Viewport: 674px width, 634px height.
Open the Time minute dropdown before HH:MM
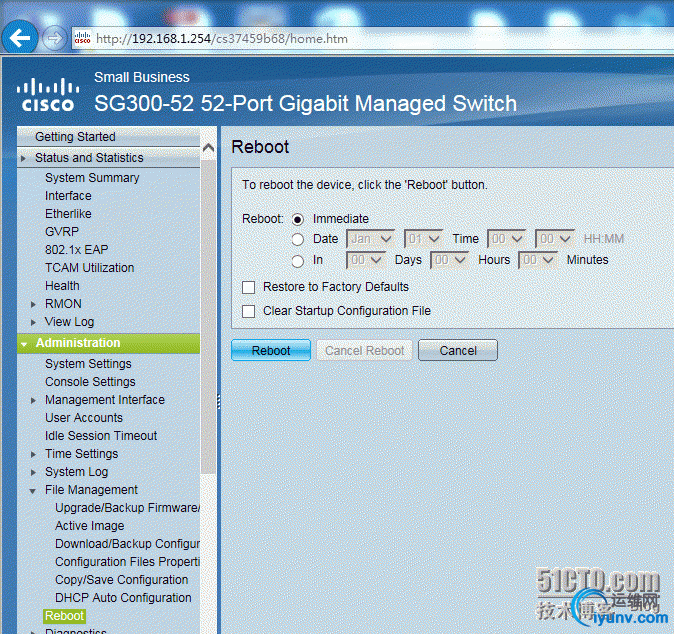pos(555,239)
